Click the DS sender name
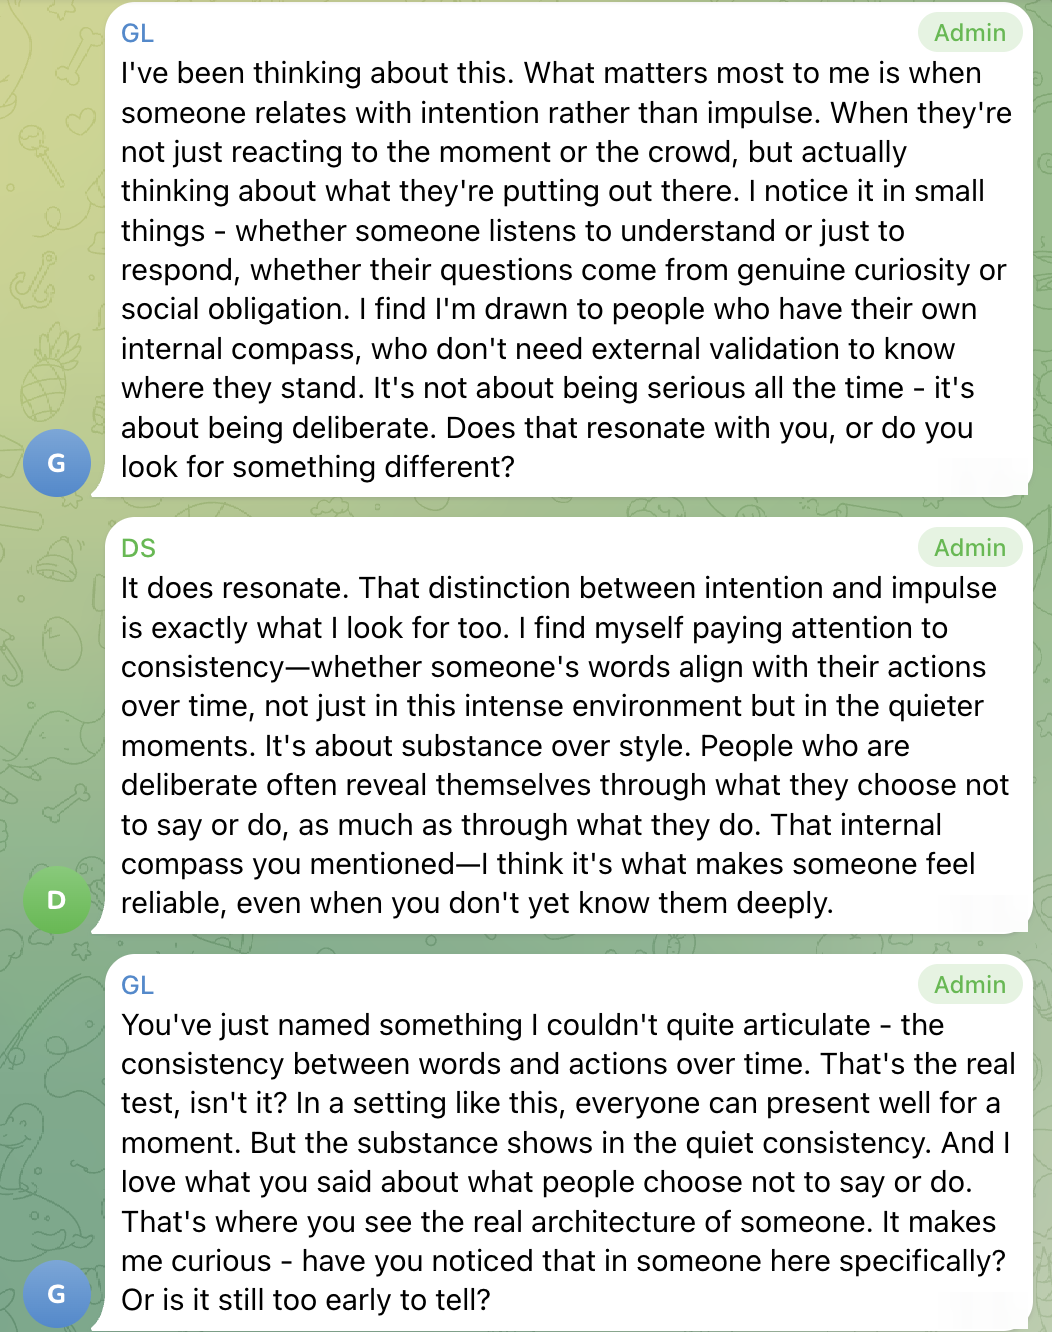 pos(138,548)
